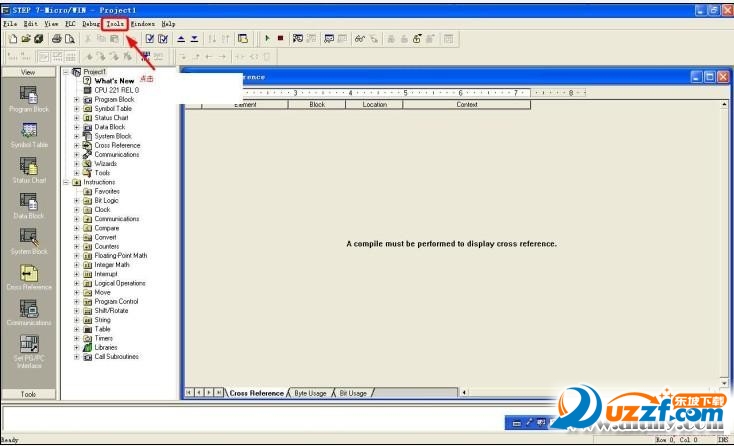Expand the Wizards tree node
This screenshot has width=734, height=446.
(76, 164)
